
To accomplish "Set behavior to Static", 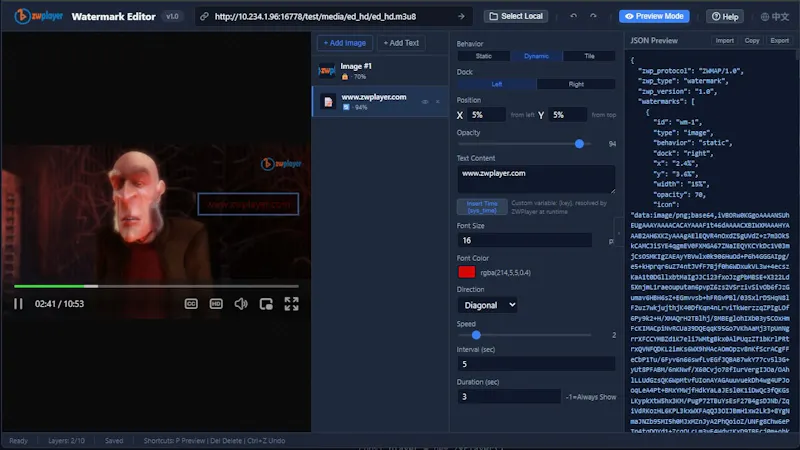I will (x=483, y=56).
